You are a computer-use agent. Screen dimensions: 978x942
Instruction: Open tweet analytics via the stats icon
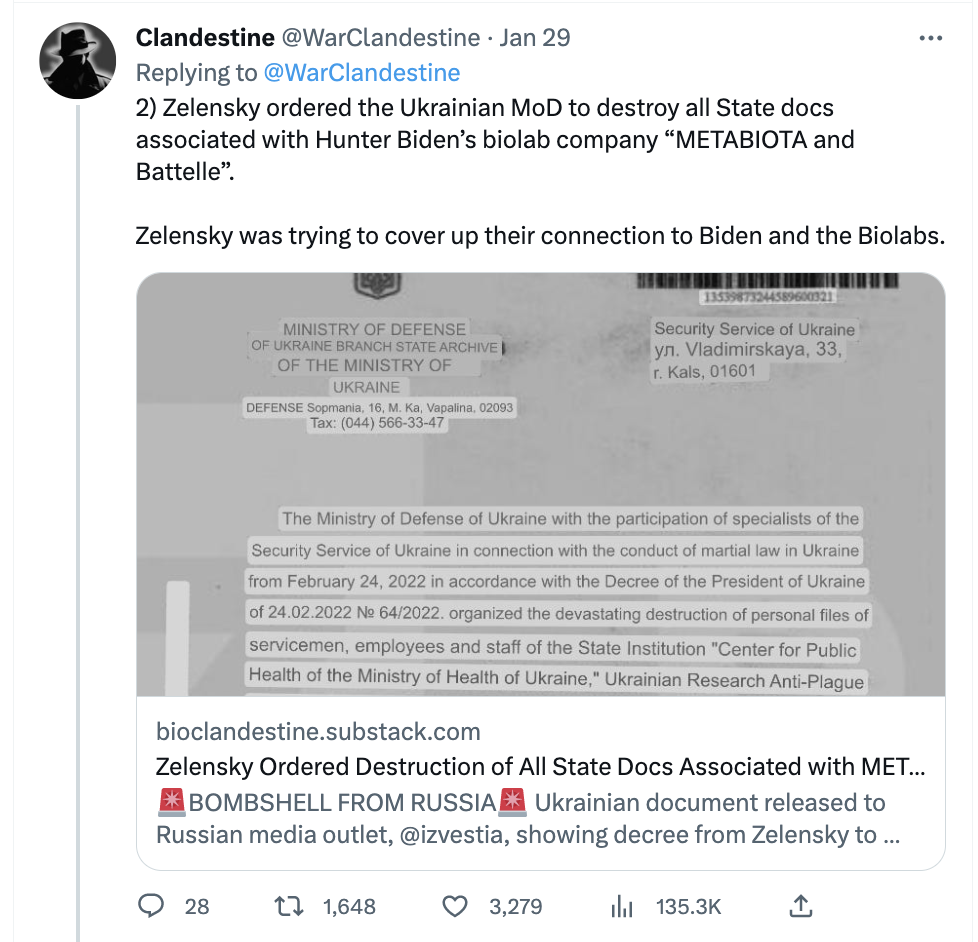tap(622, 906)
